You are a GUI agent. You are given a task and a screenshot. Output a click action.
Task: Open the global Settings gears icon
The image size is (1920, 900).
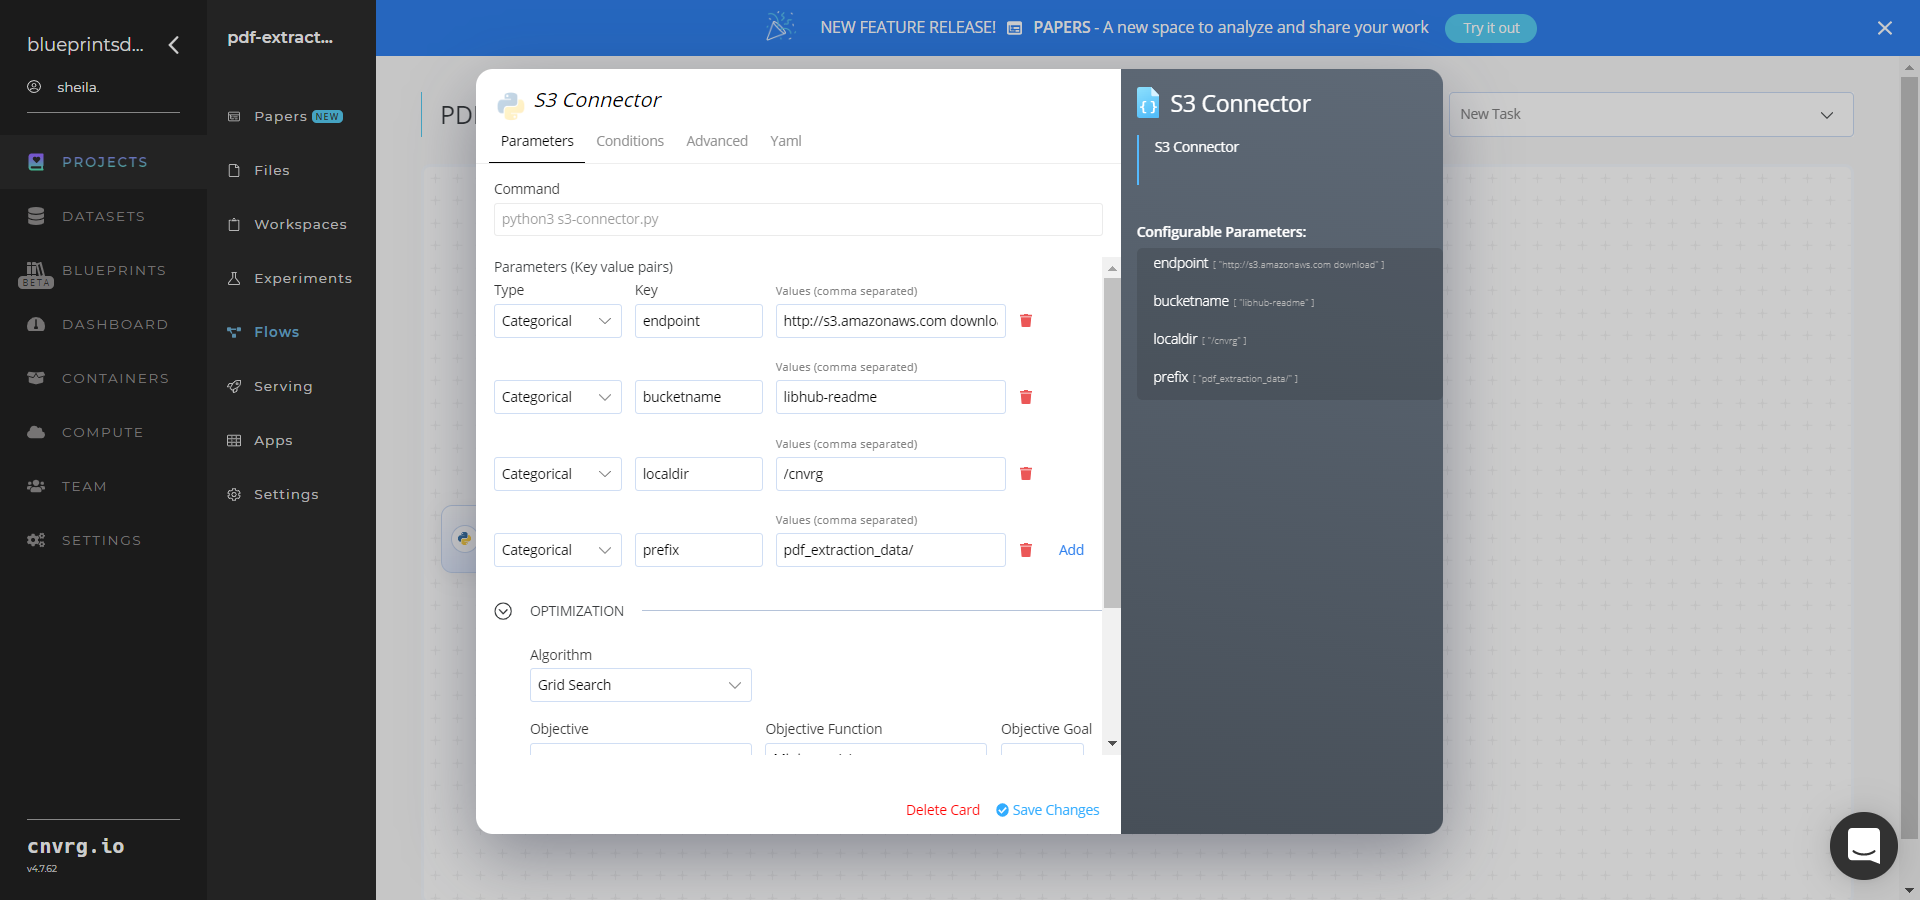(x=36, y=540)
